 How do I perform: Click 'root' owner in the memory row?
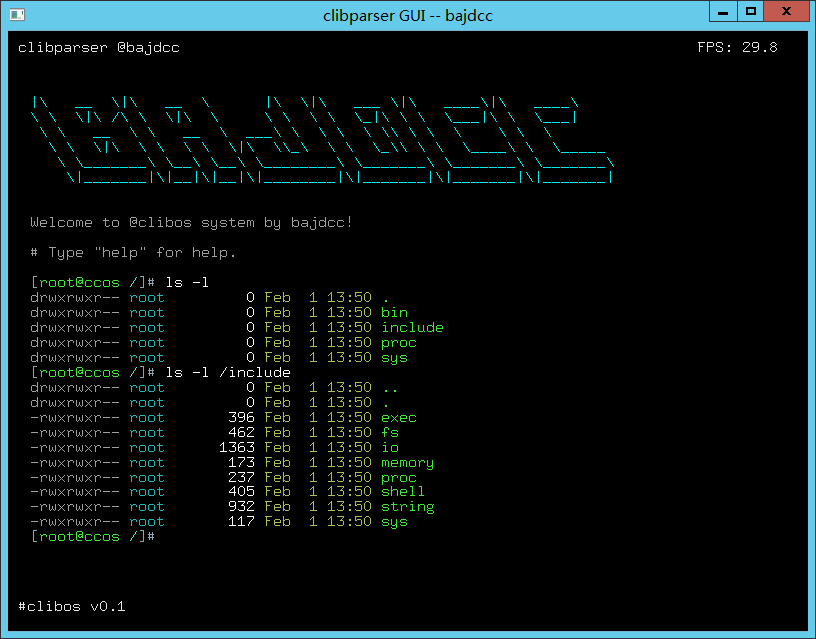click(x=147, y=463)
